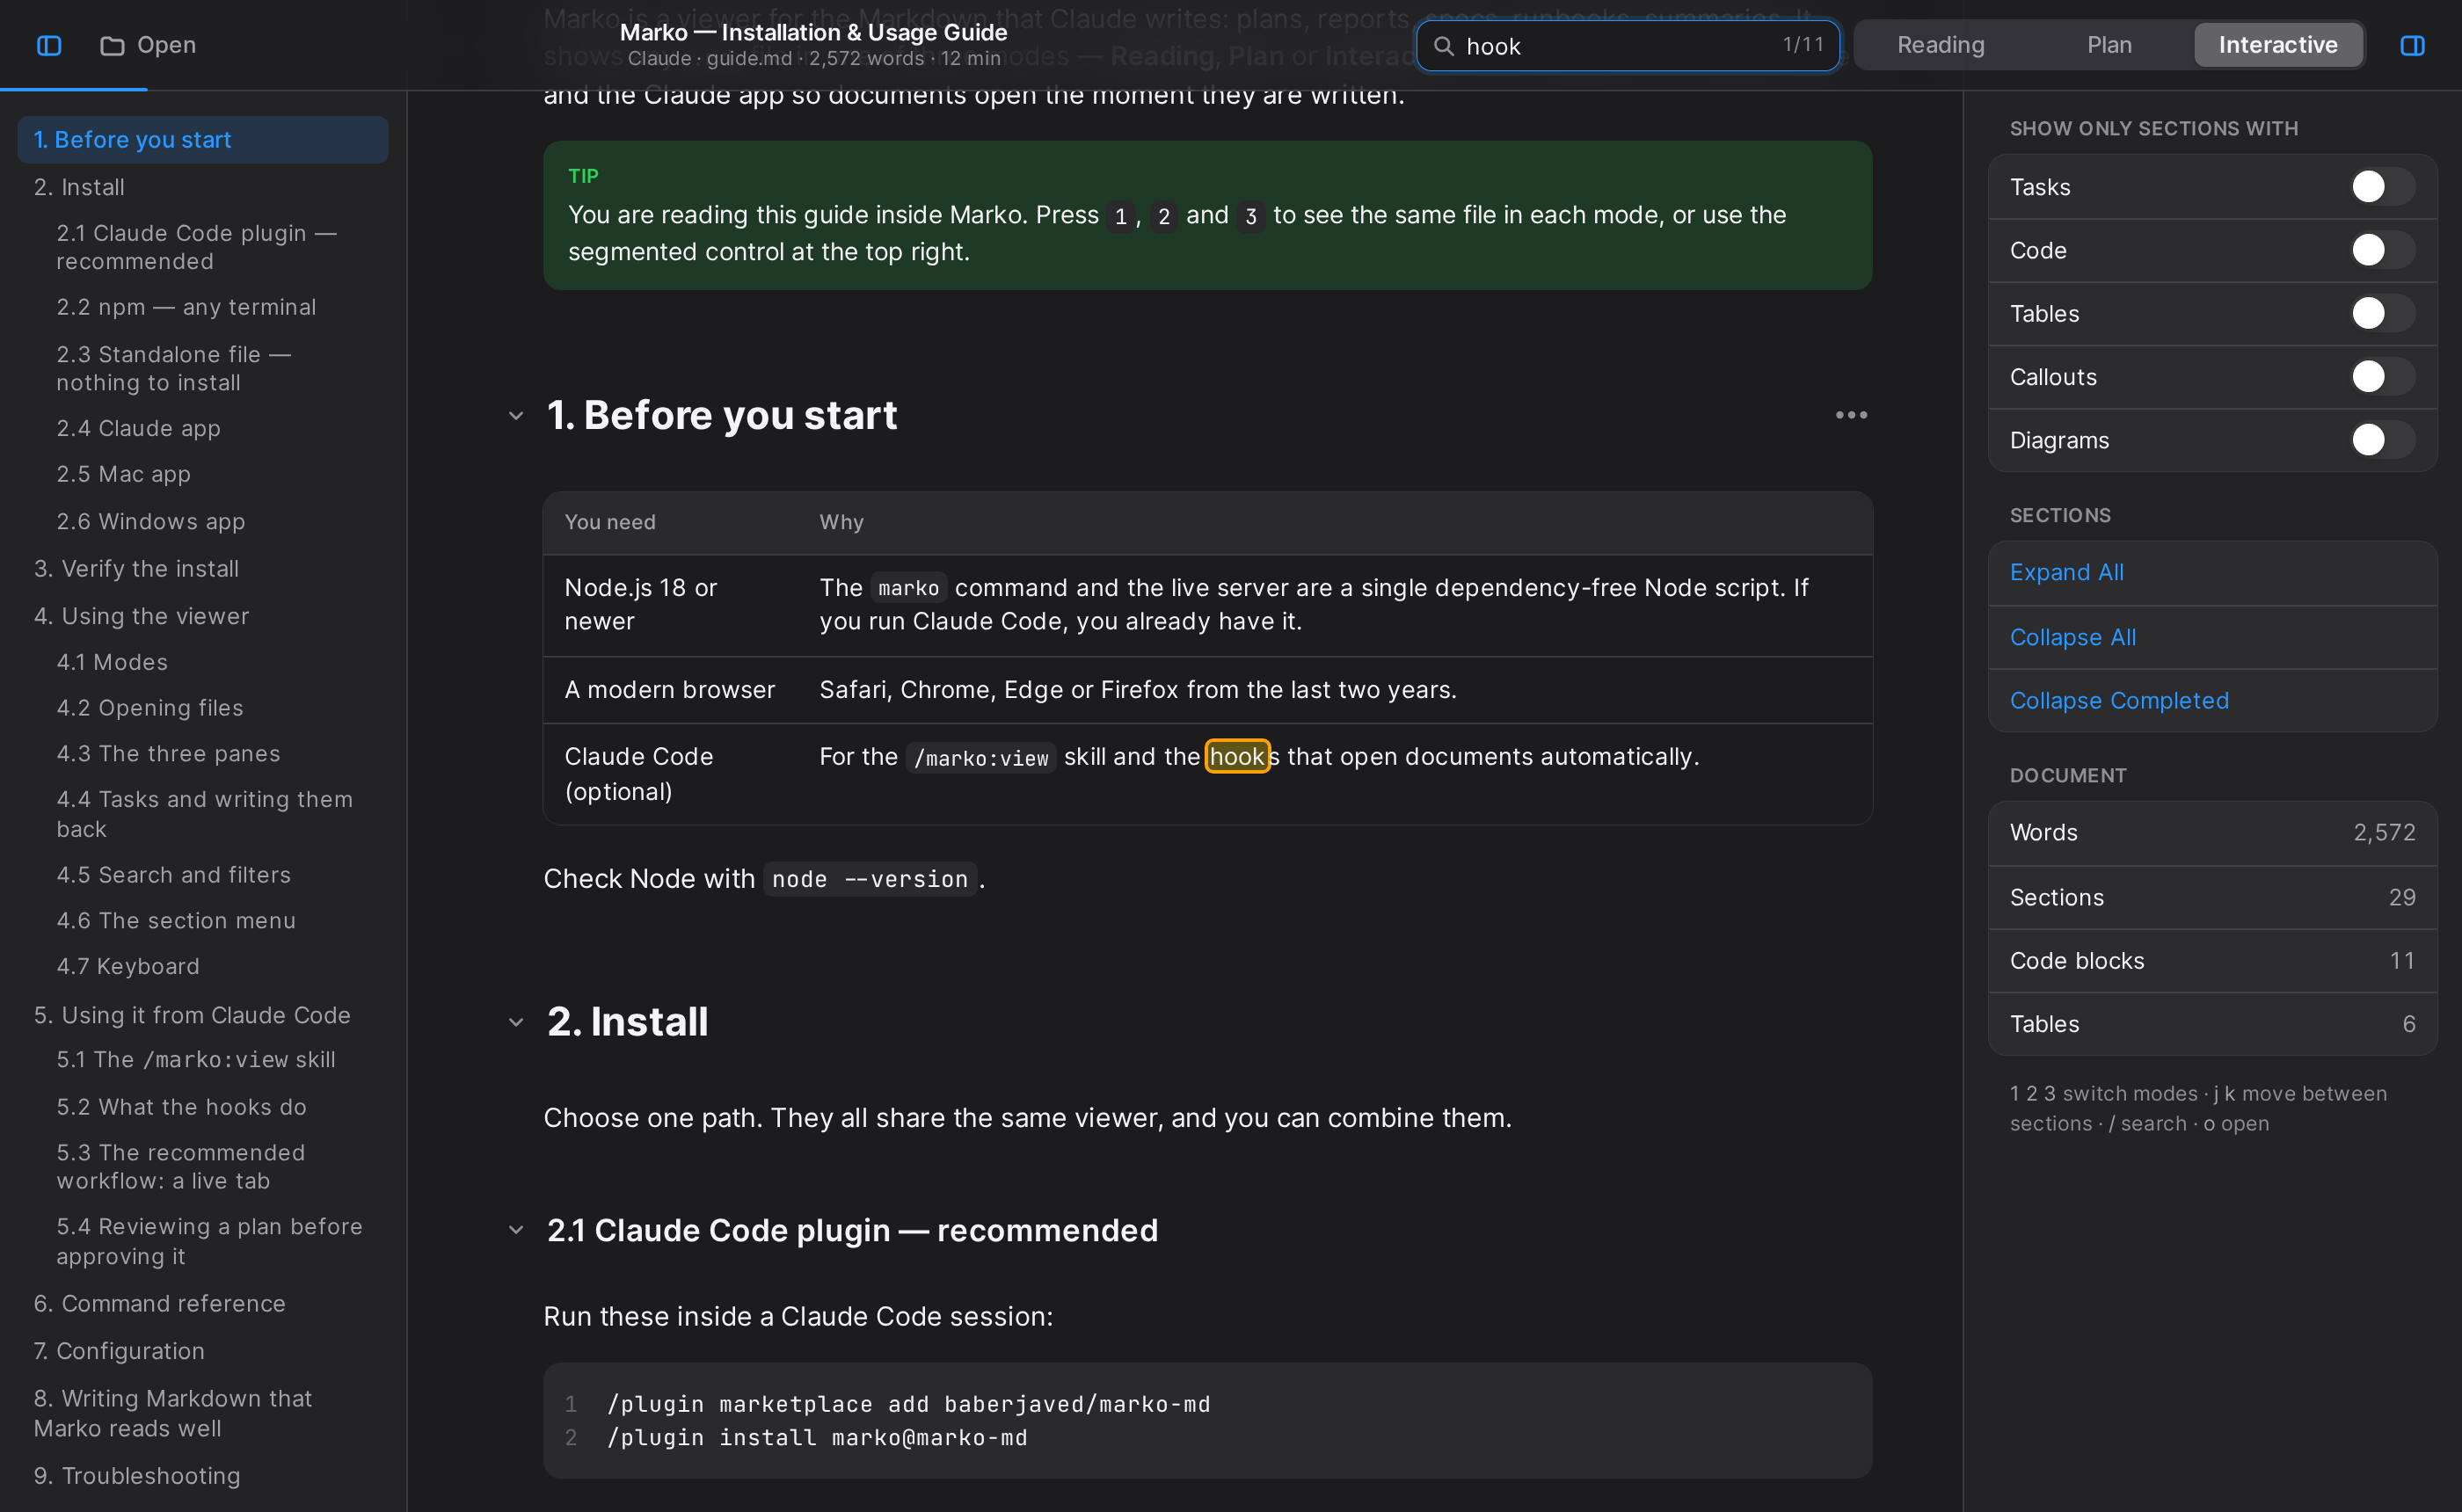Enable the Tasks filter switch
Screen dimensions: 2462x1512
2381,187
